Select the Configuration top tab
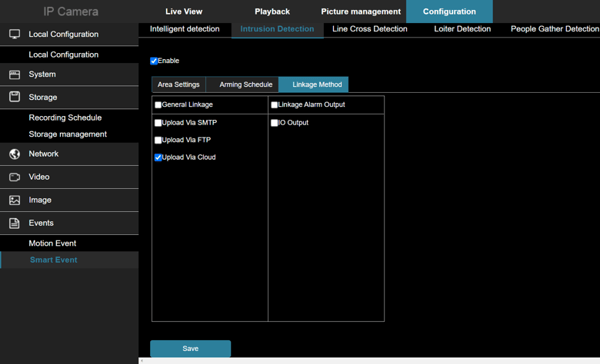This screenshot has width=600, height=364. [449, 11]
